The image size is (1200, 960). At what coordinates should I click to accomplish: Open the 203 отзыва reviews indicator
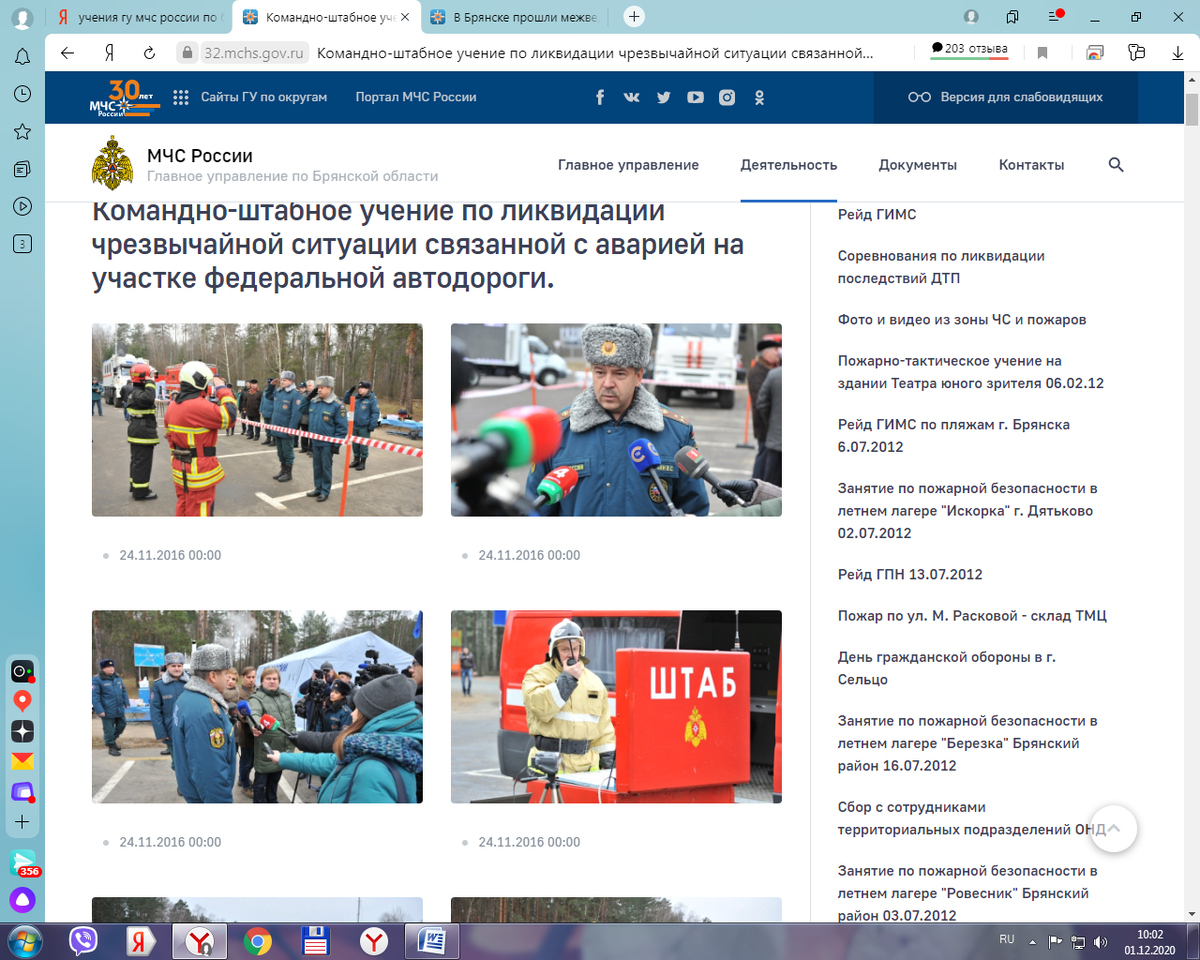pyautogui.click(x=969, y=50)
